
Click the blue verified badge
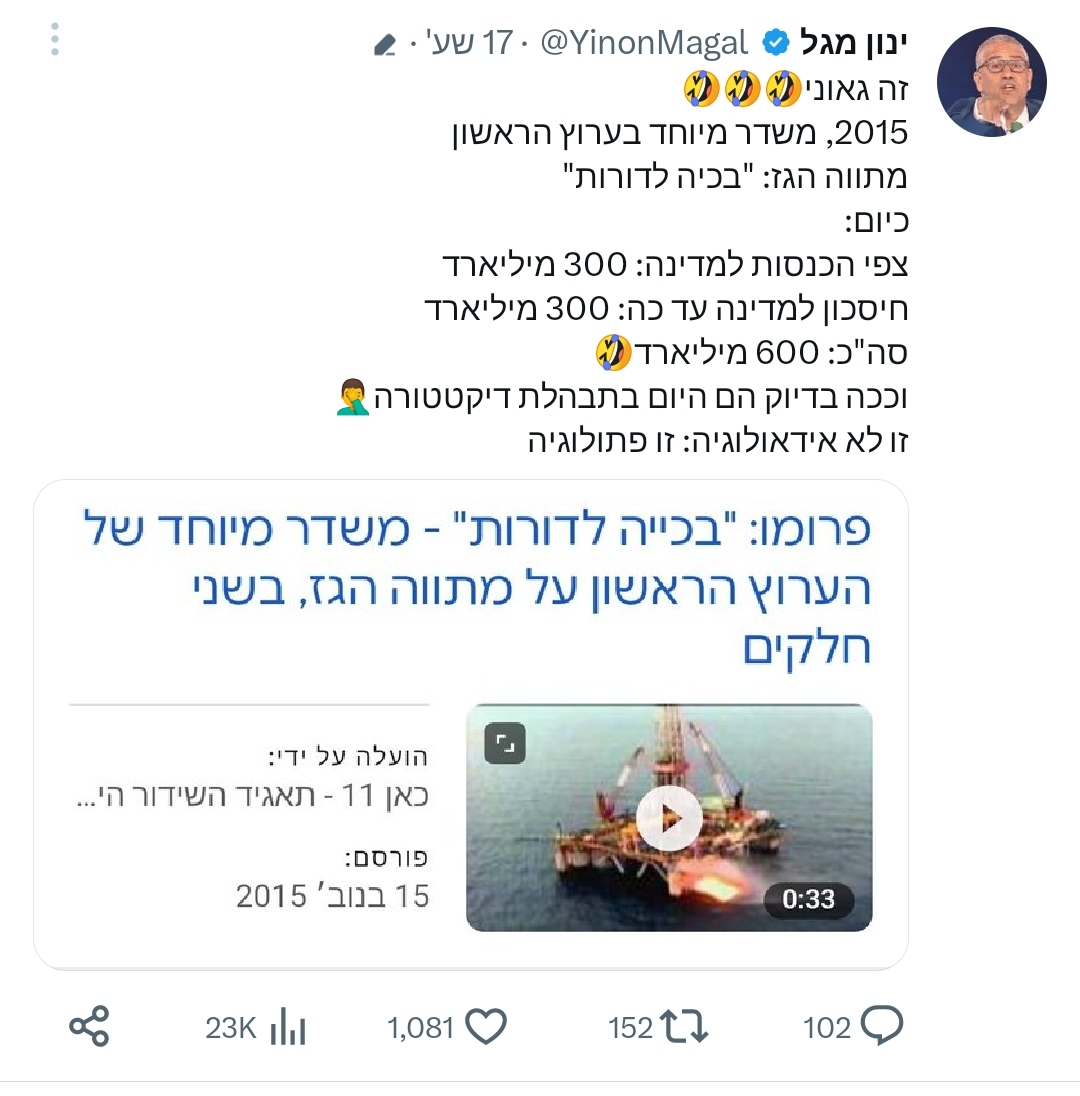775,43
